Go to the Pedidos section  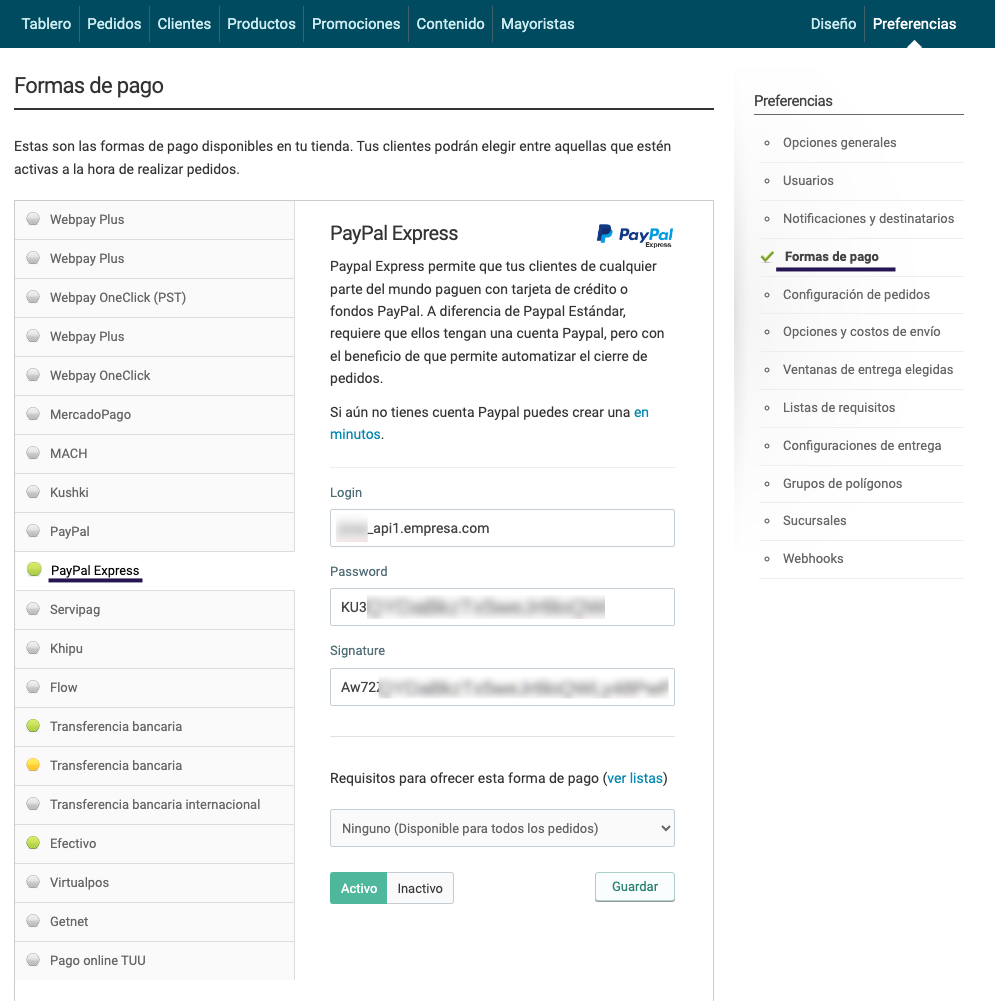point(114,24)
